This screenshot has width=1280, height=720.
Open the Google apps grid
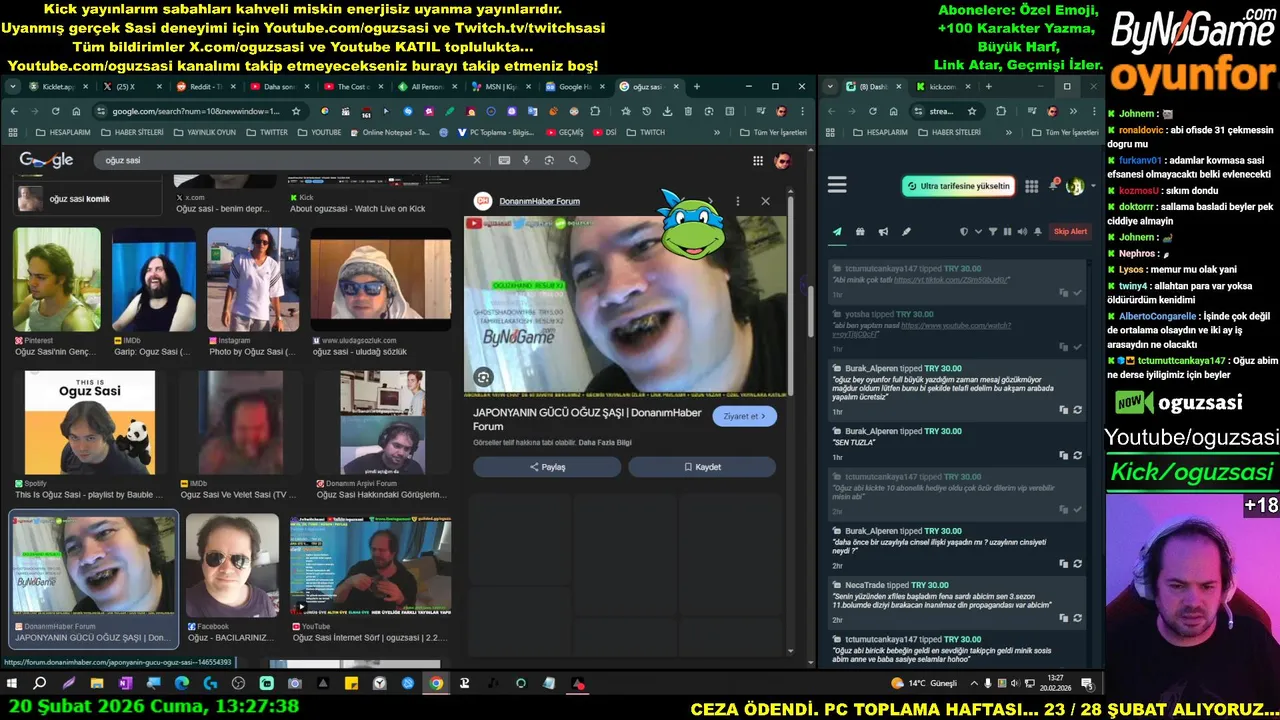pos(758,160)
